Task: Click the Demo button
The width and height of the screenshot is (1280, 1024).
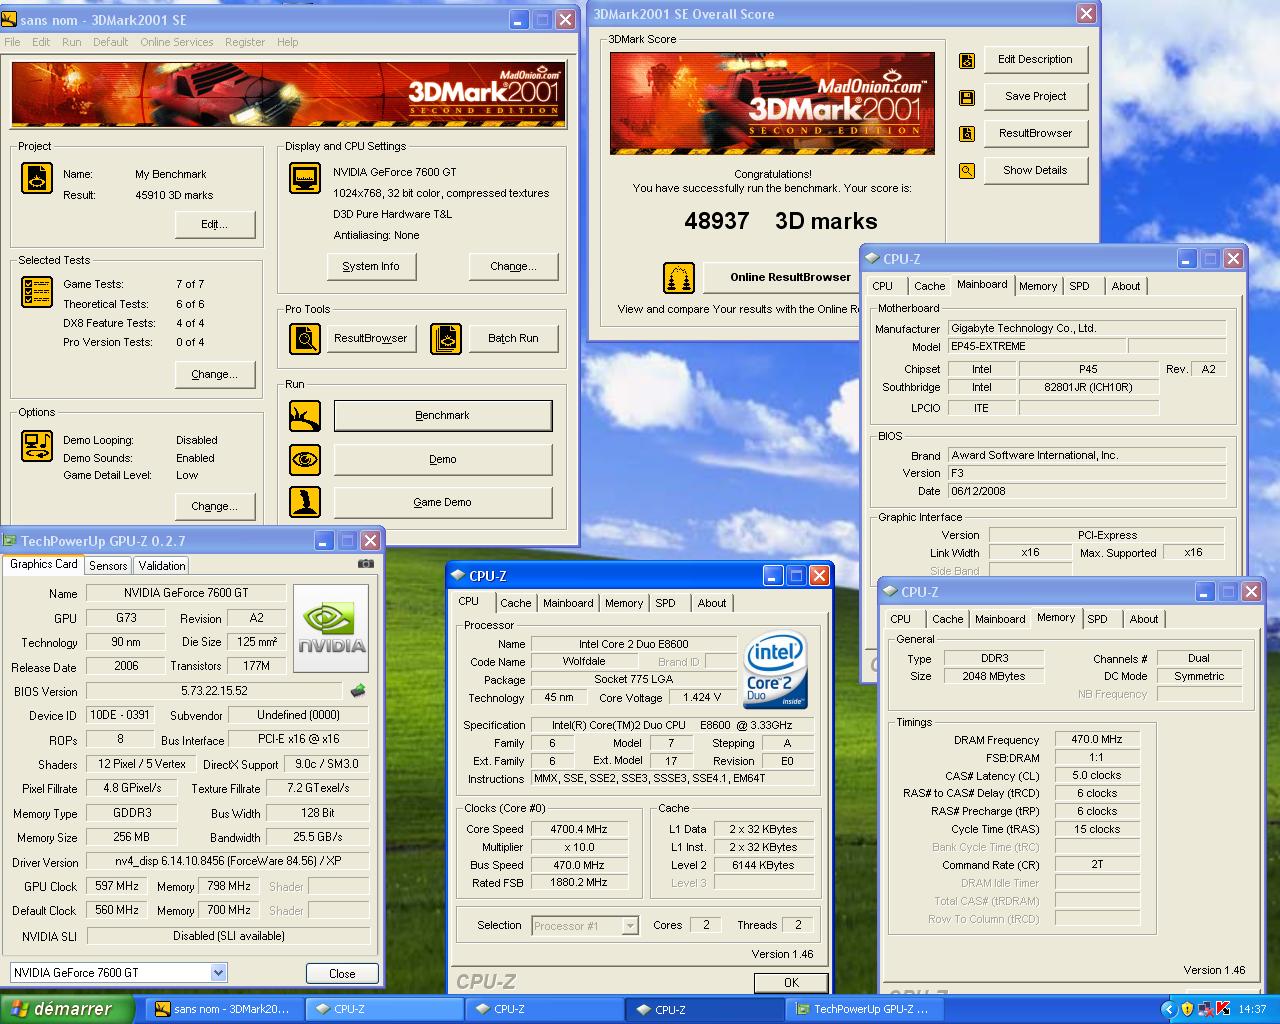Action: [443, 460]
